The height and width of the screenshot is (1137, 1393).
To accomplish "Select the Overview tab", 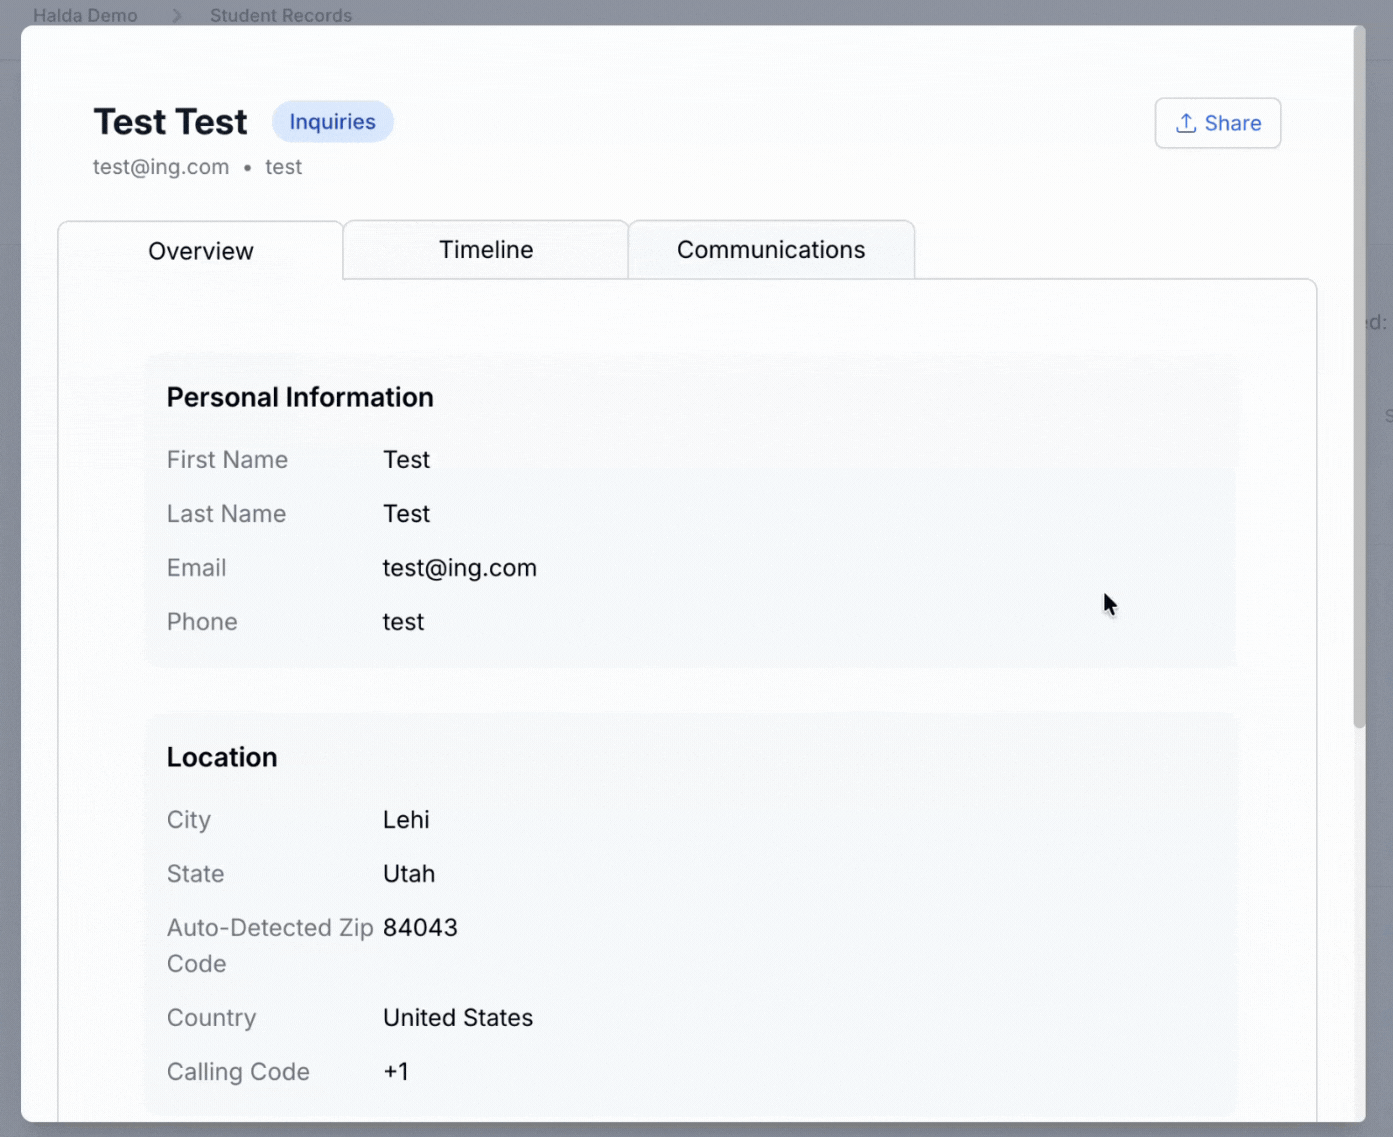I will (201, 251).
